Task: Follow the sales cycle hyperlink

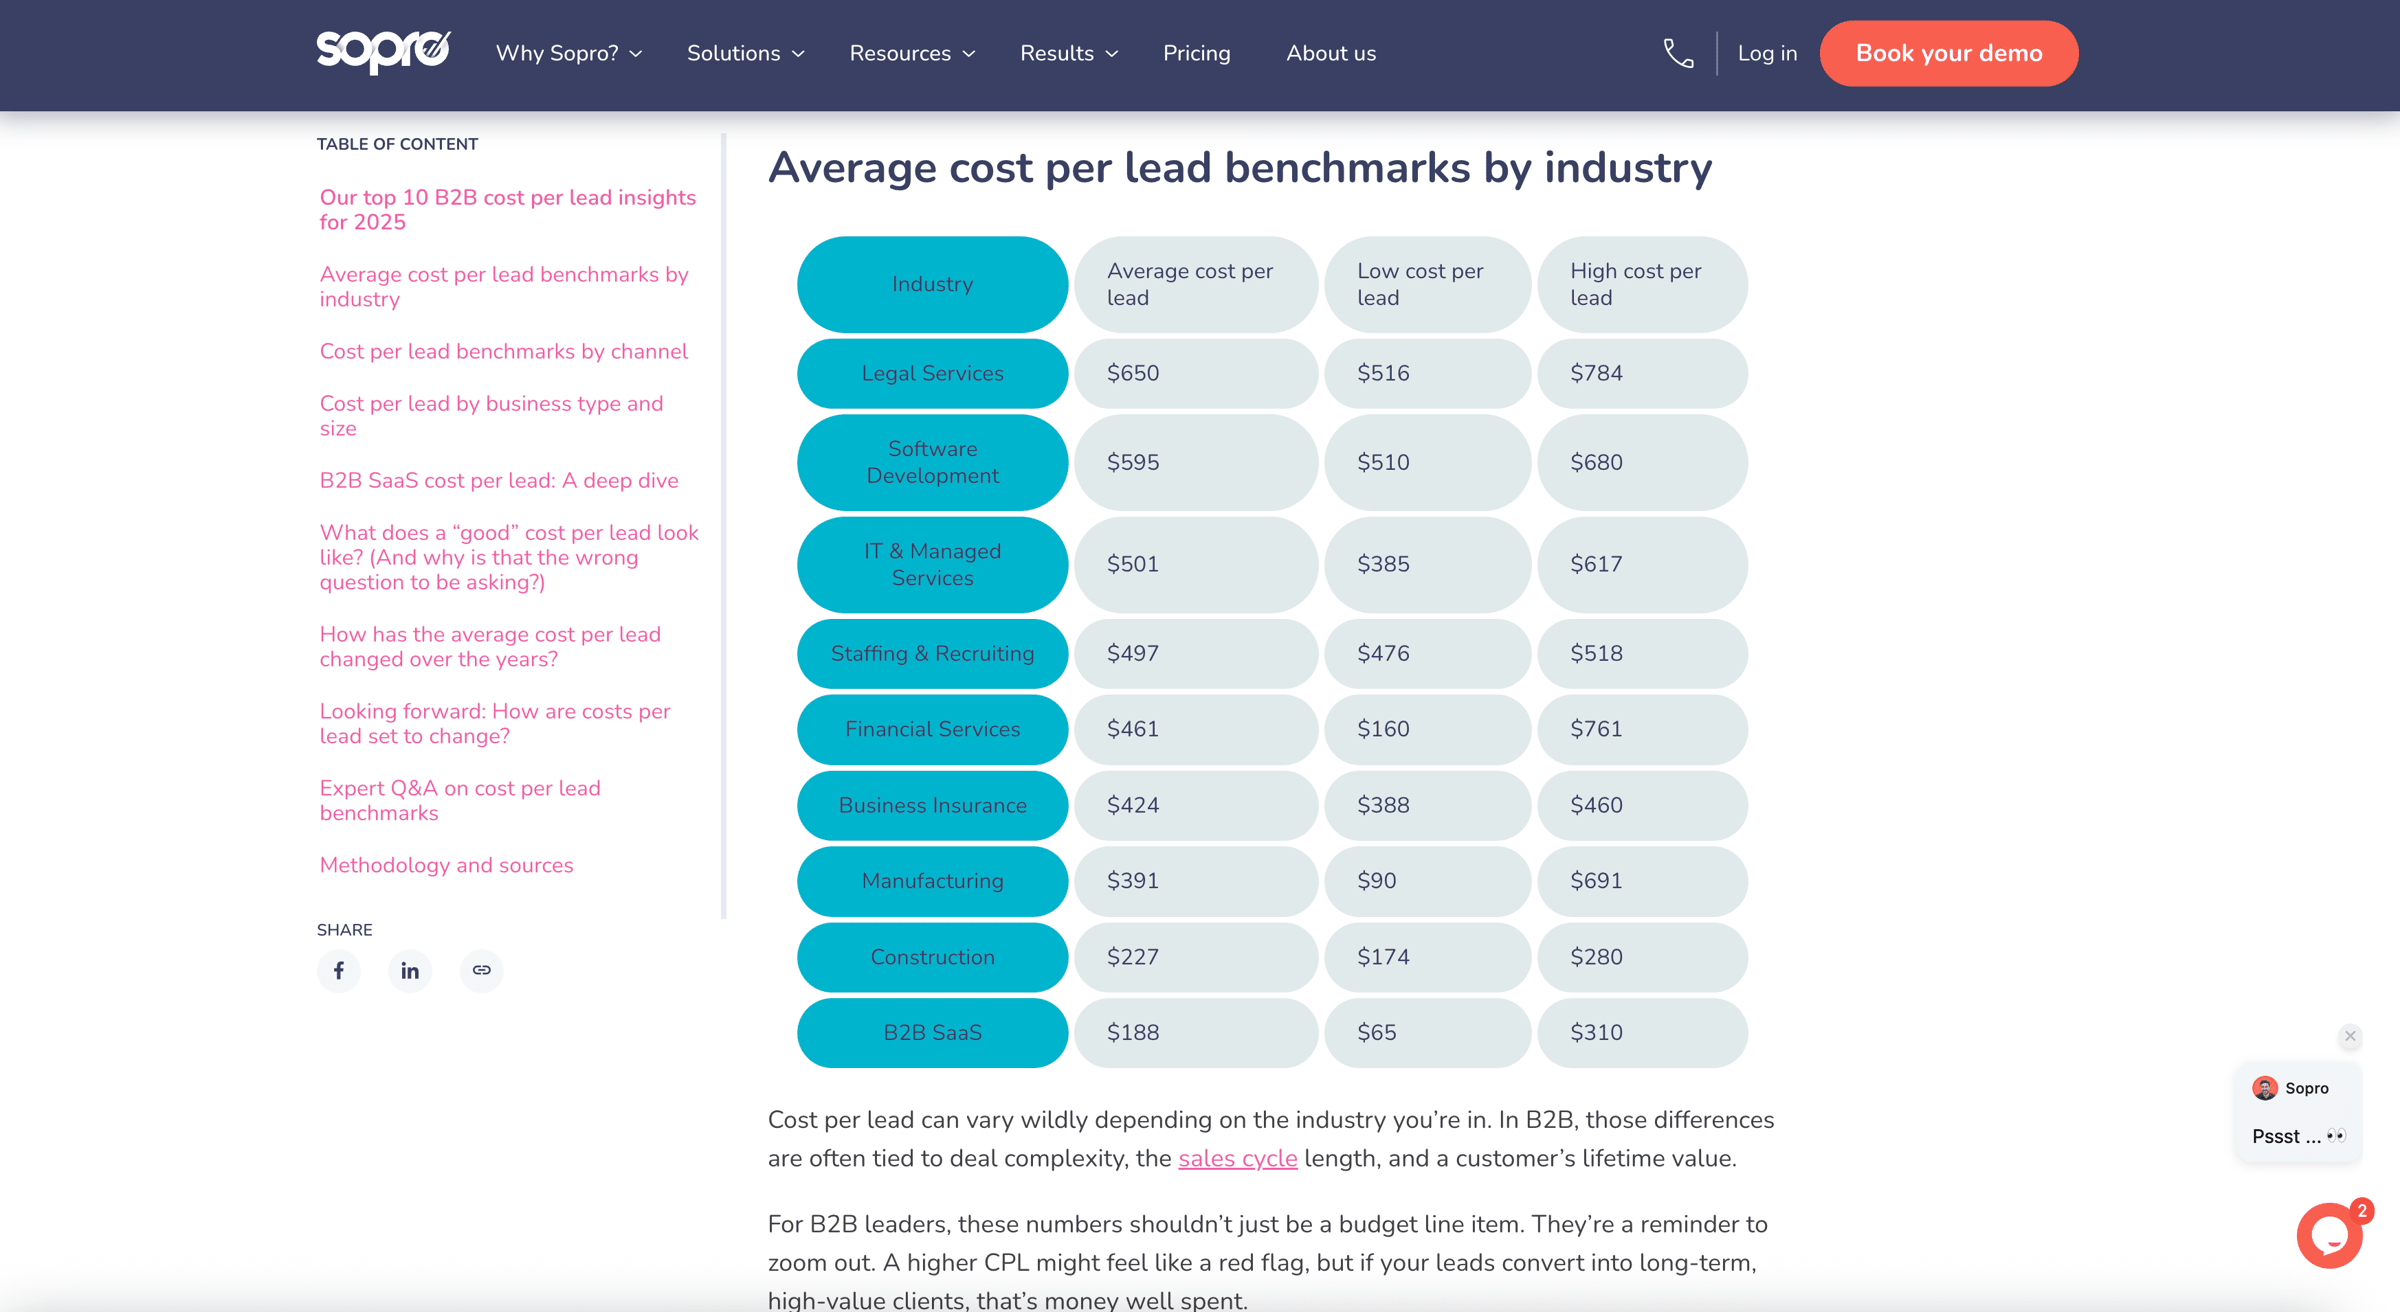Action: coord(1237,1158)
